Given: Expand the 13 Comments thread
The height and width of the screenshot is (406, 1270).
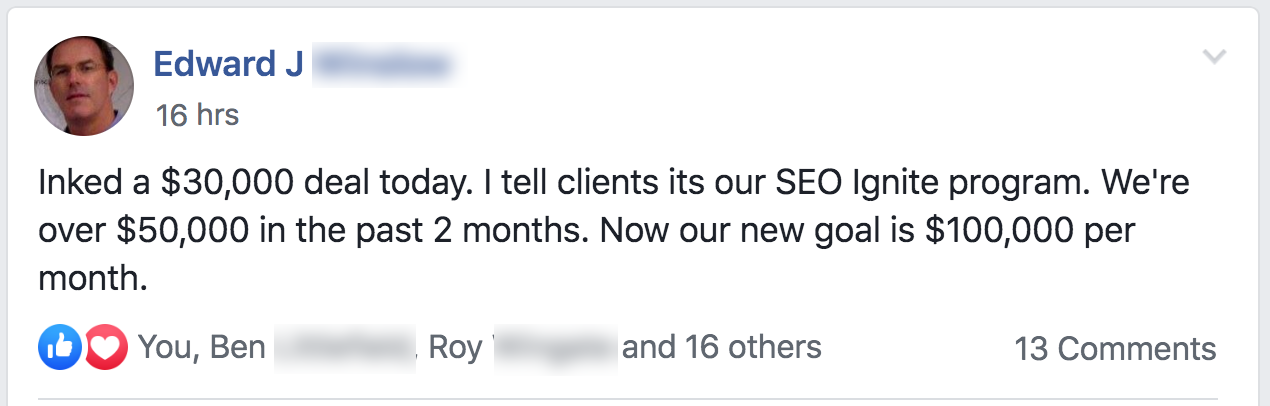Looking at the screenshot, I should click(1115, 349).
